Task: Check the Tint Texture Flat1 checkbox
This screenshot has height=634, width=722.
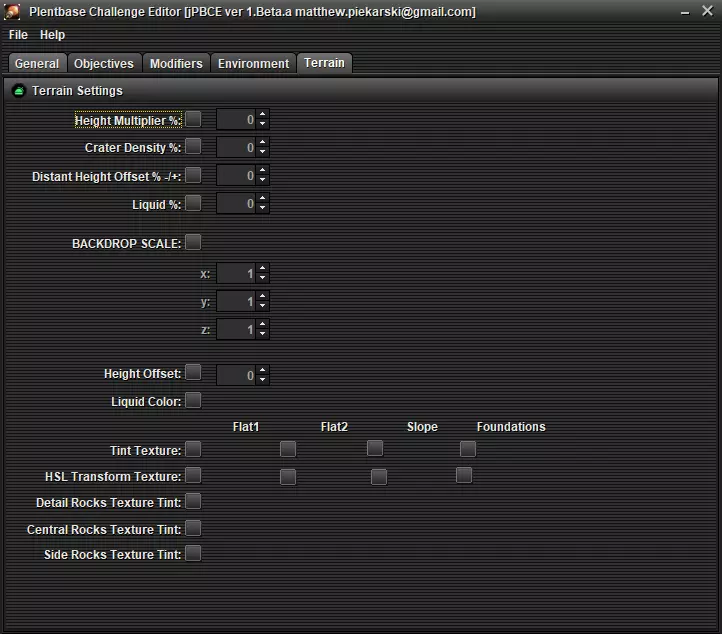Action: pyautogui.click(x=193, y=449)
